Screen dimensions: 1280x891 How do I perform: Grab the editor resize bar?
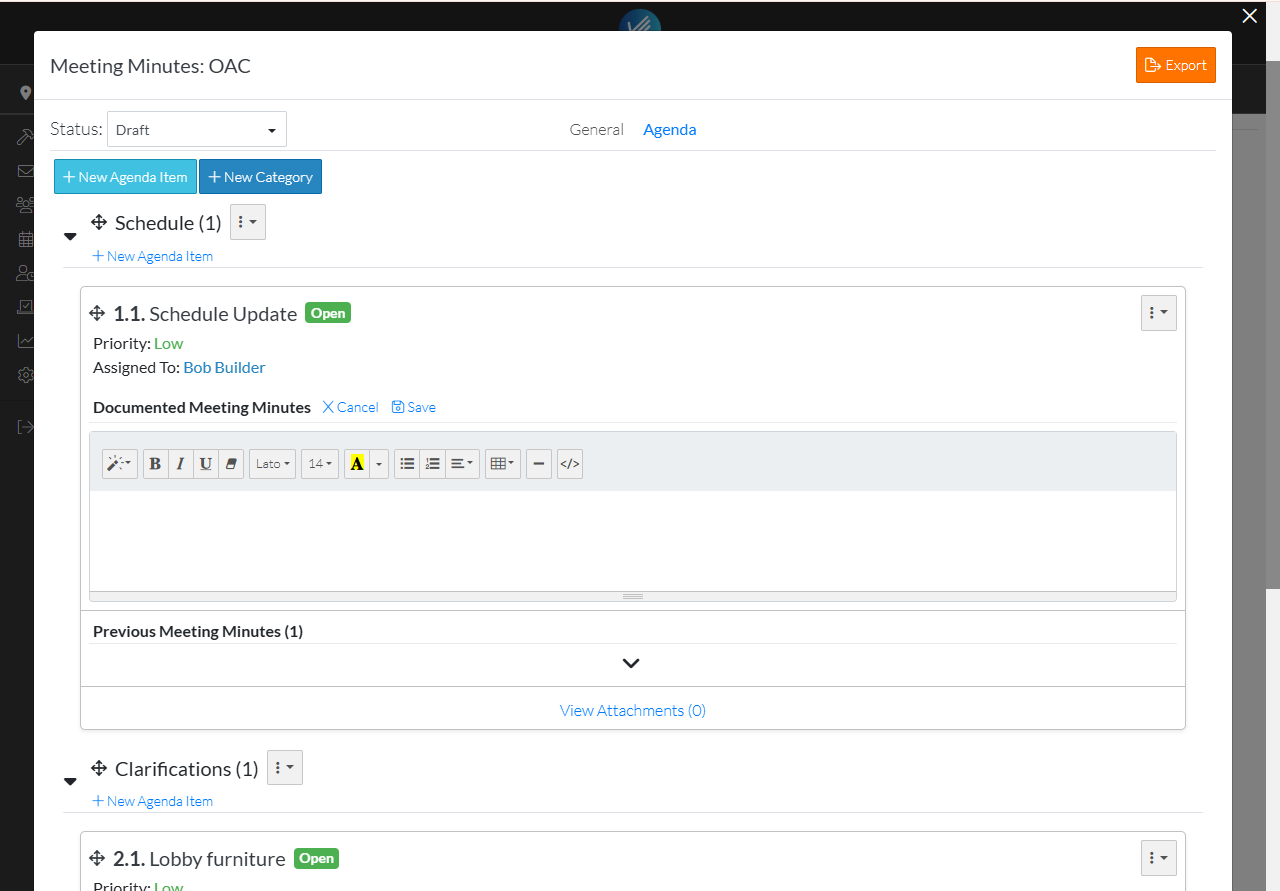click(633, 596)
